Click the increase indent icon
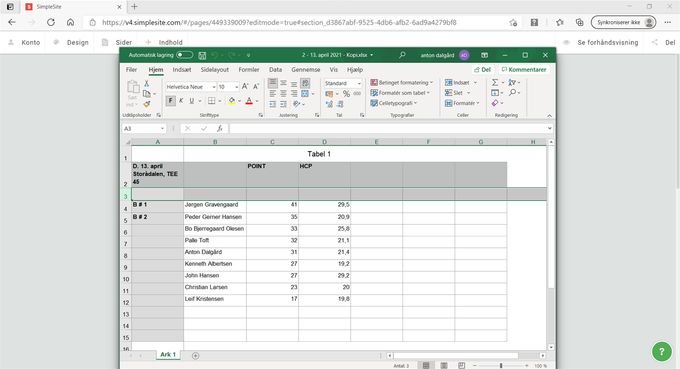The image size is (680, 369). (x=283, y=104)
